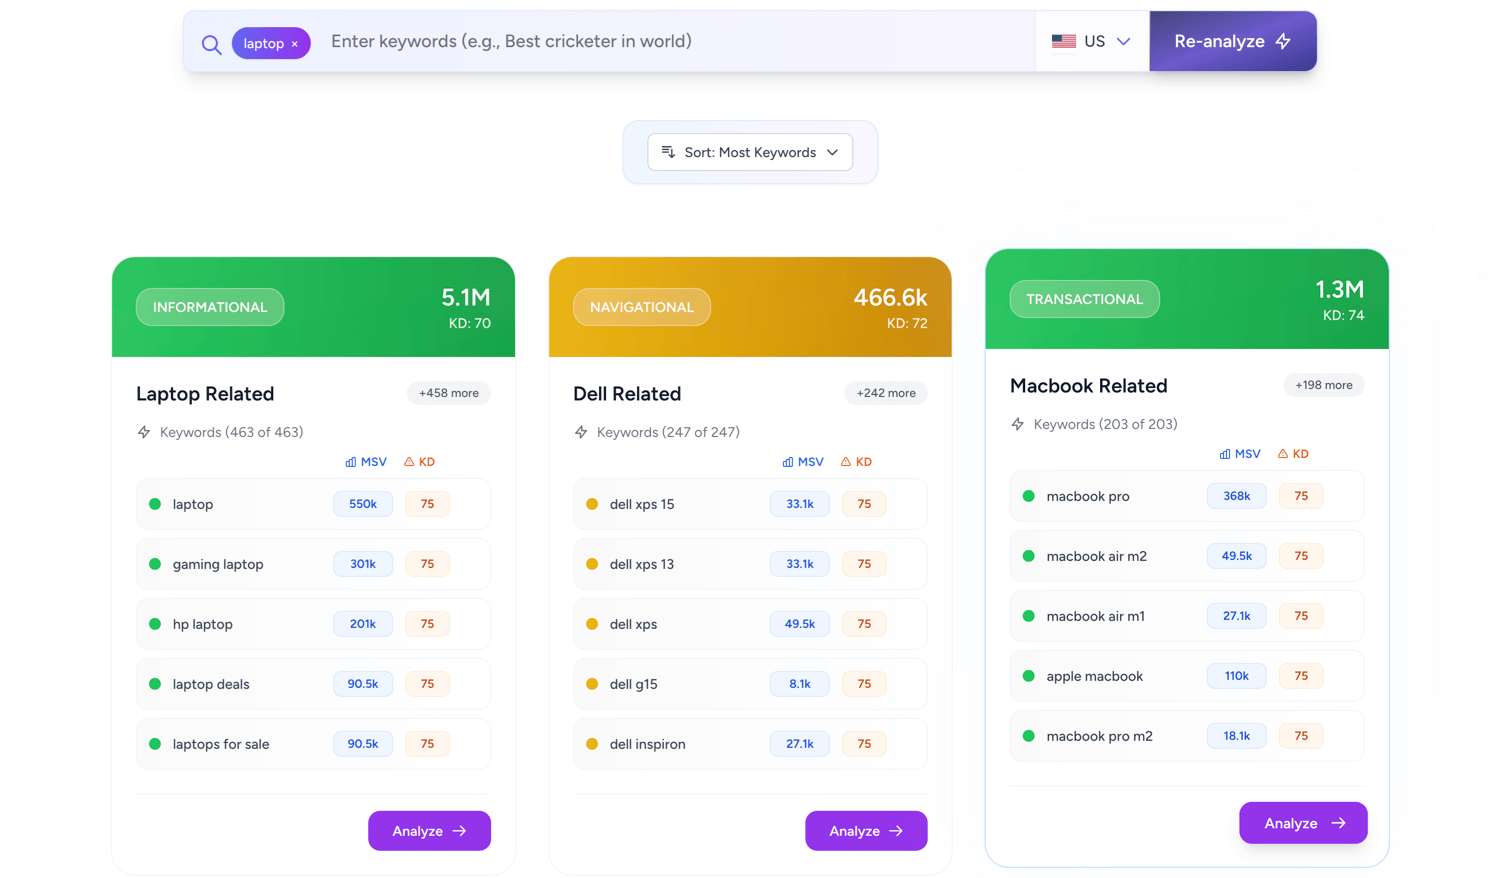Click lightning icon beside Keywords (203 of 203)
The image size is (1495, 878).
[x=1018, y=424]
